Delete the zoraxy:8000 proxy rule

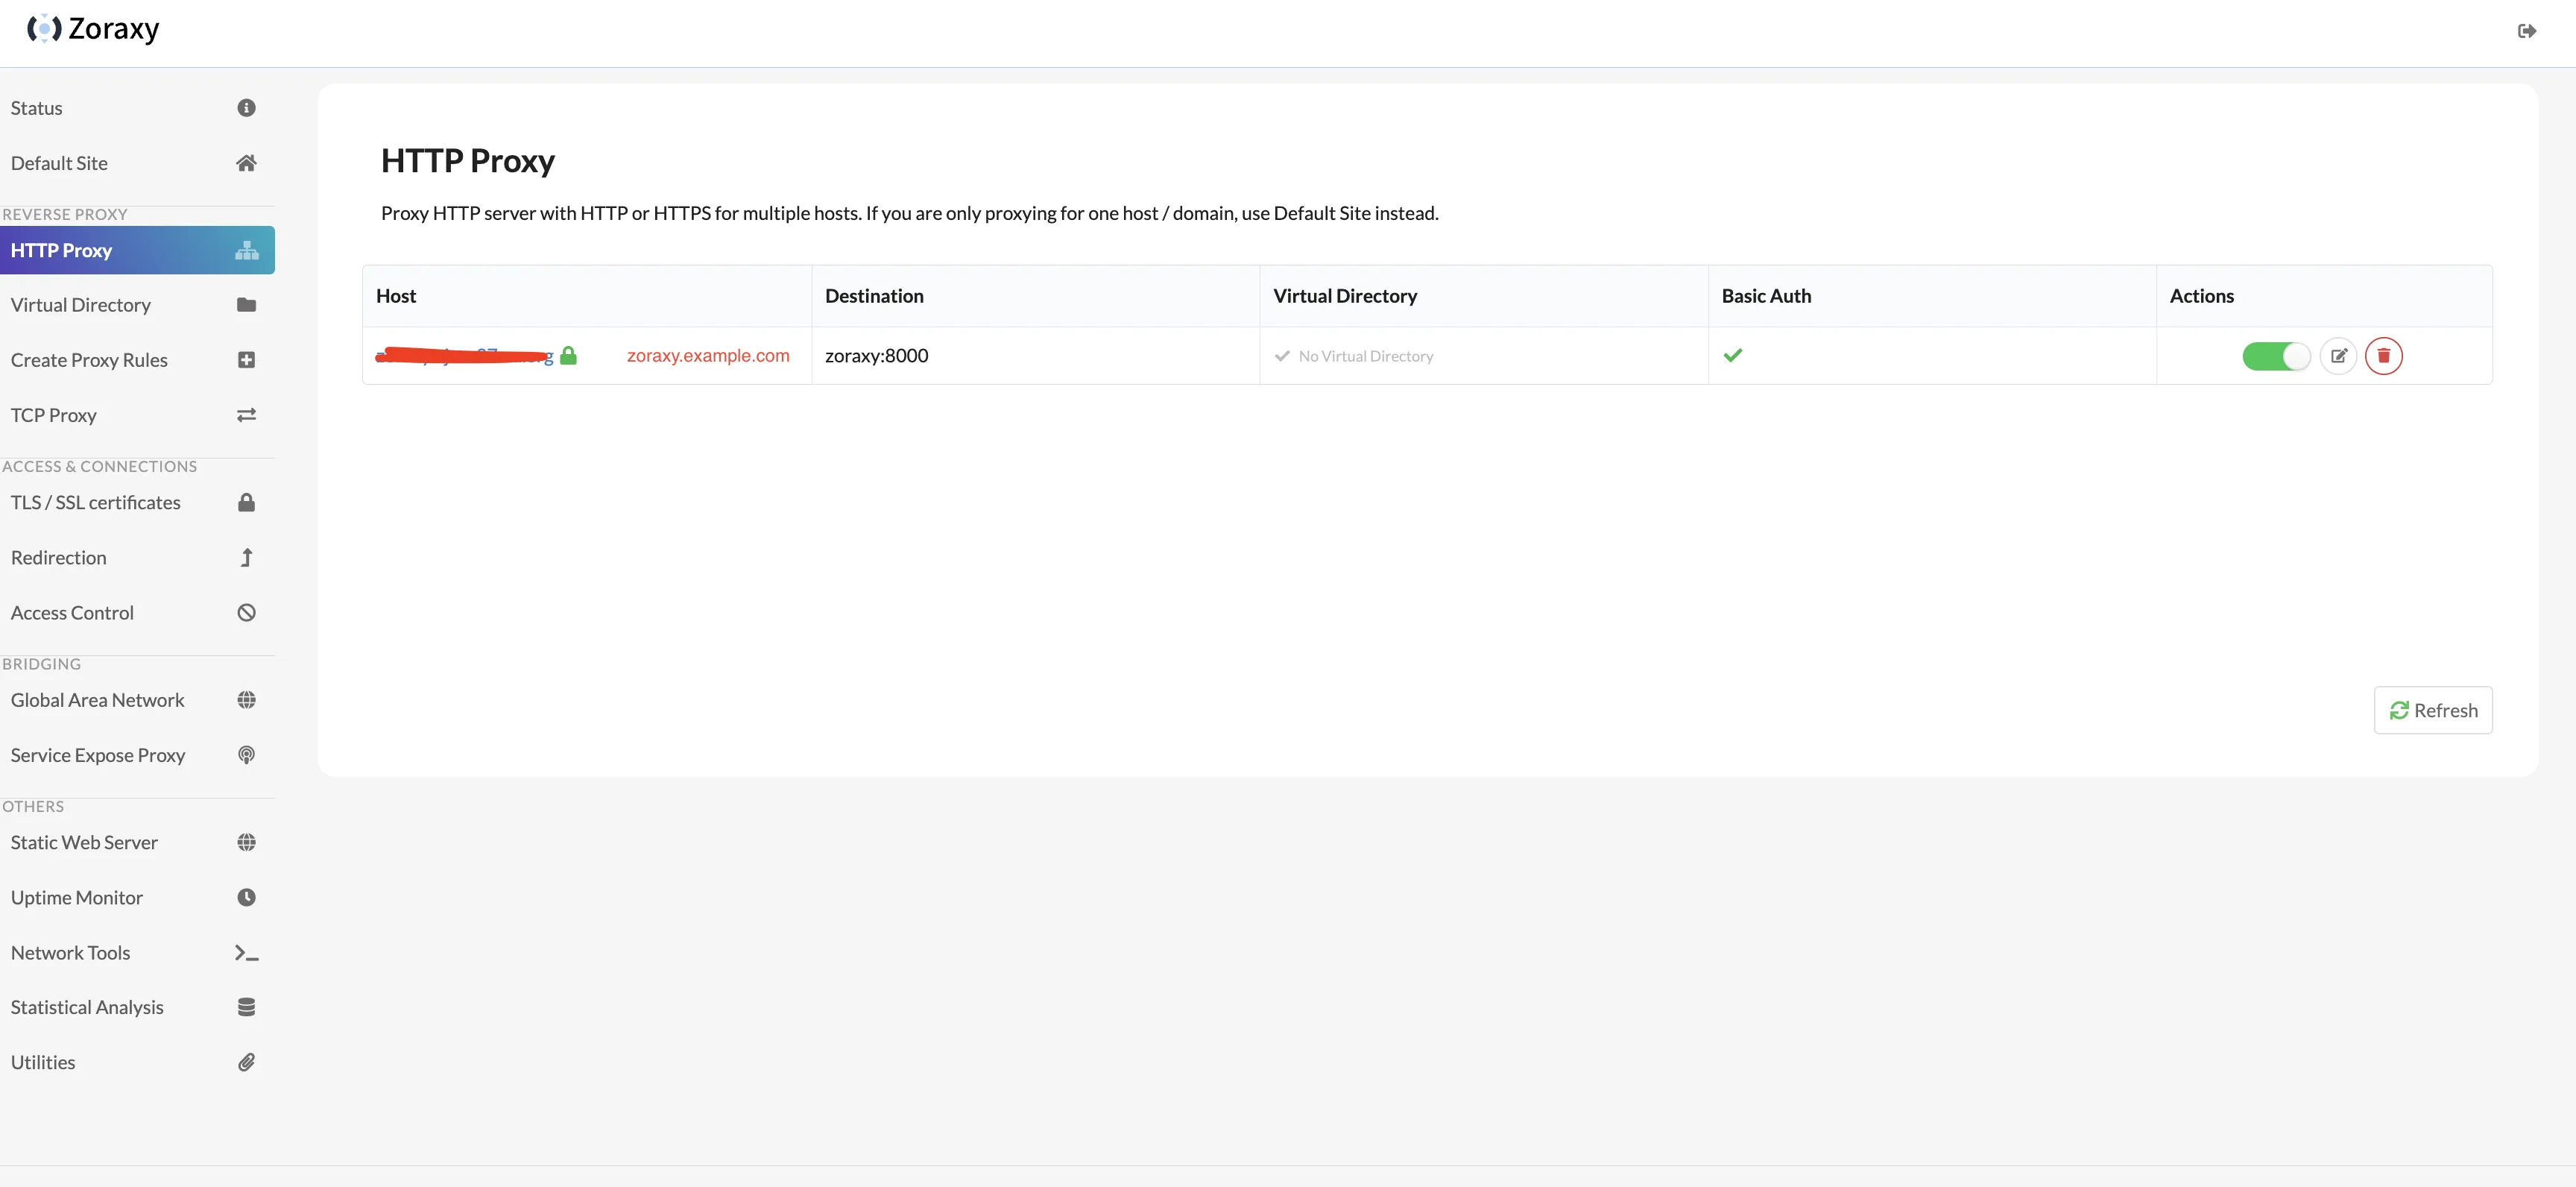(x=2383, y=356)
